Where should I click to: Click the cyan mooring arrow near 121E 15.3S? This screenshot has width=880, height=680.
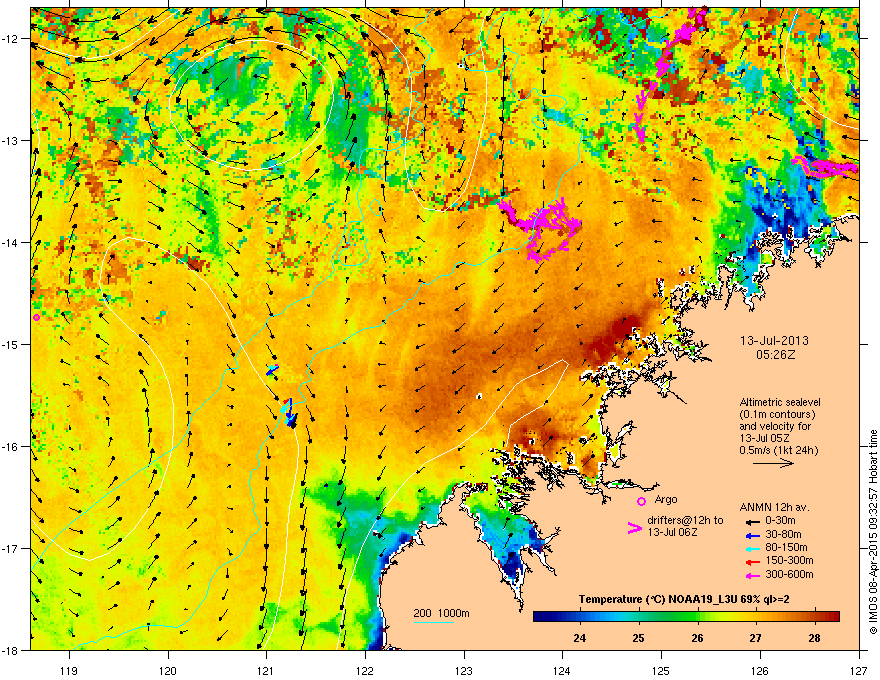tap(272, 370)
